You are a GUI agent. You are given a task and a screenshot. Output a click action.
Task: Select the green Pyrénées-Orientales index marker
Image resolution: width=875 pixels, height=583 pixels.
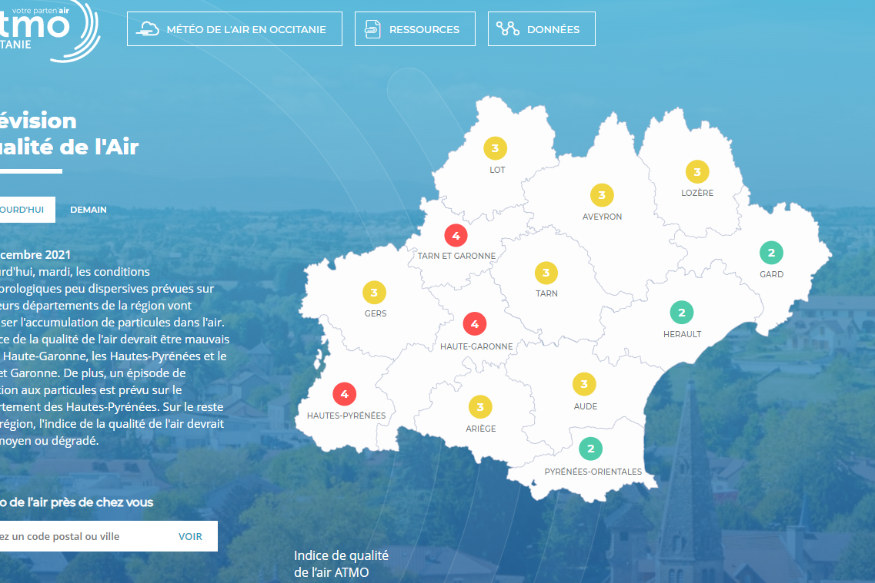pos(591,449)
